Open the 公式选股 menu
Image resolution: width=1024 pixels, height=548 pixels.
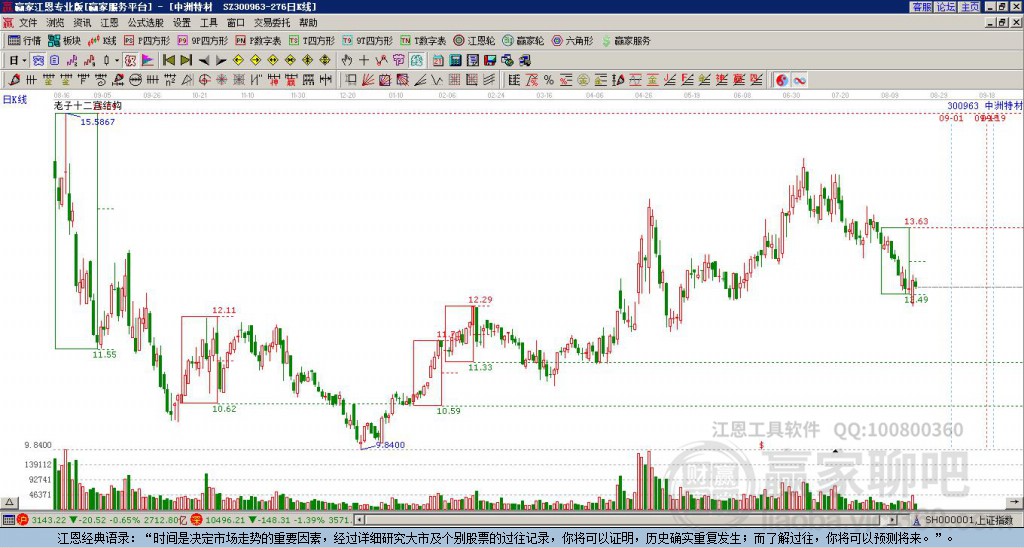point(145,23)
